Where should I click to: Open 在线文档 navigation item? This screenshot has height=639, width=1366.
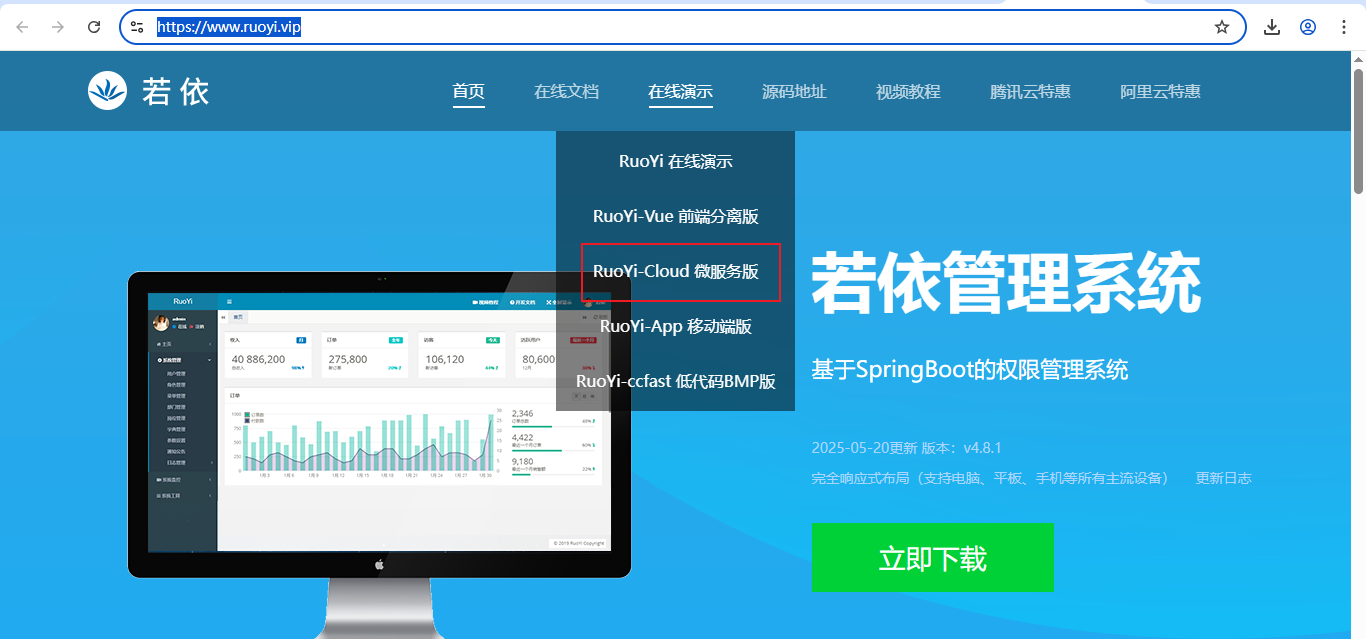point(566,91)
